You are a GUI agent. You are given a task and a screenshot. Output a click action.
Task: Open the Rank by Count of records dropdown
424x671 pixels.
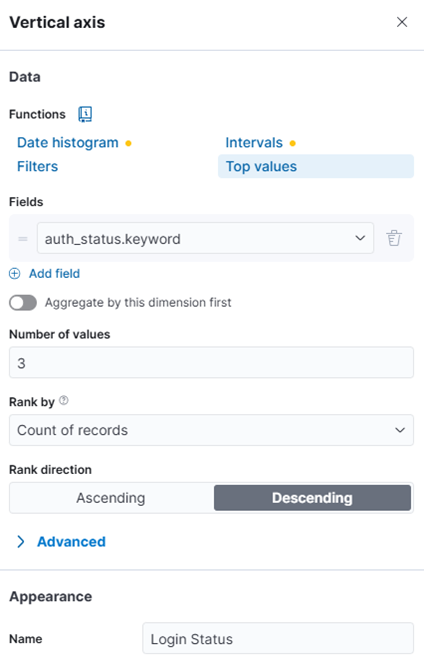click(x=211, y=430)
